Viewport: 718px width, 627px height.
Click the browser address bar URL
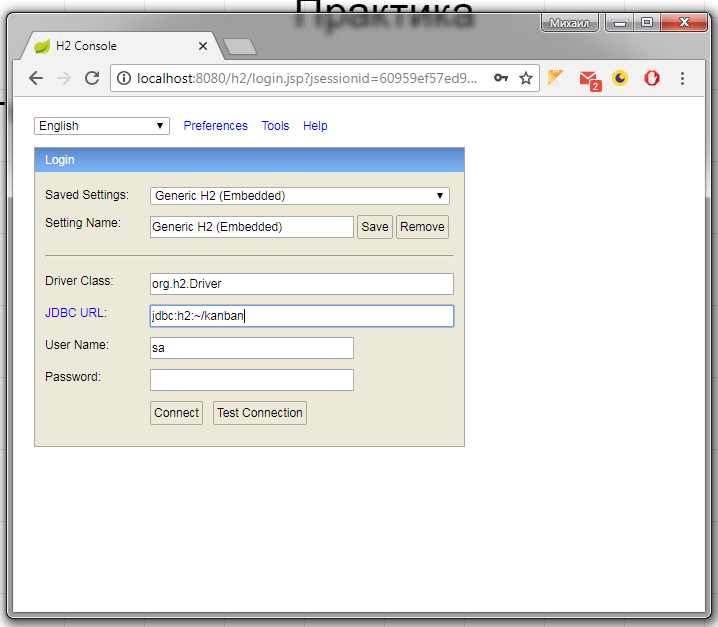307,78
